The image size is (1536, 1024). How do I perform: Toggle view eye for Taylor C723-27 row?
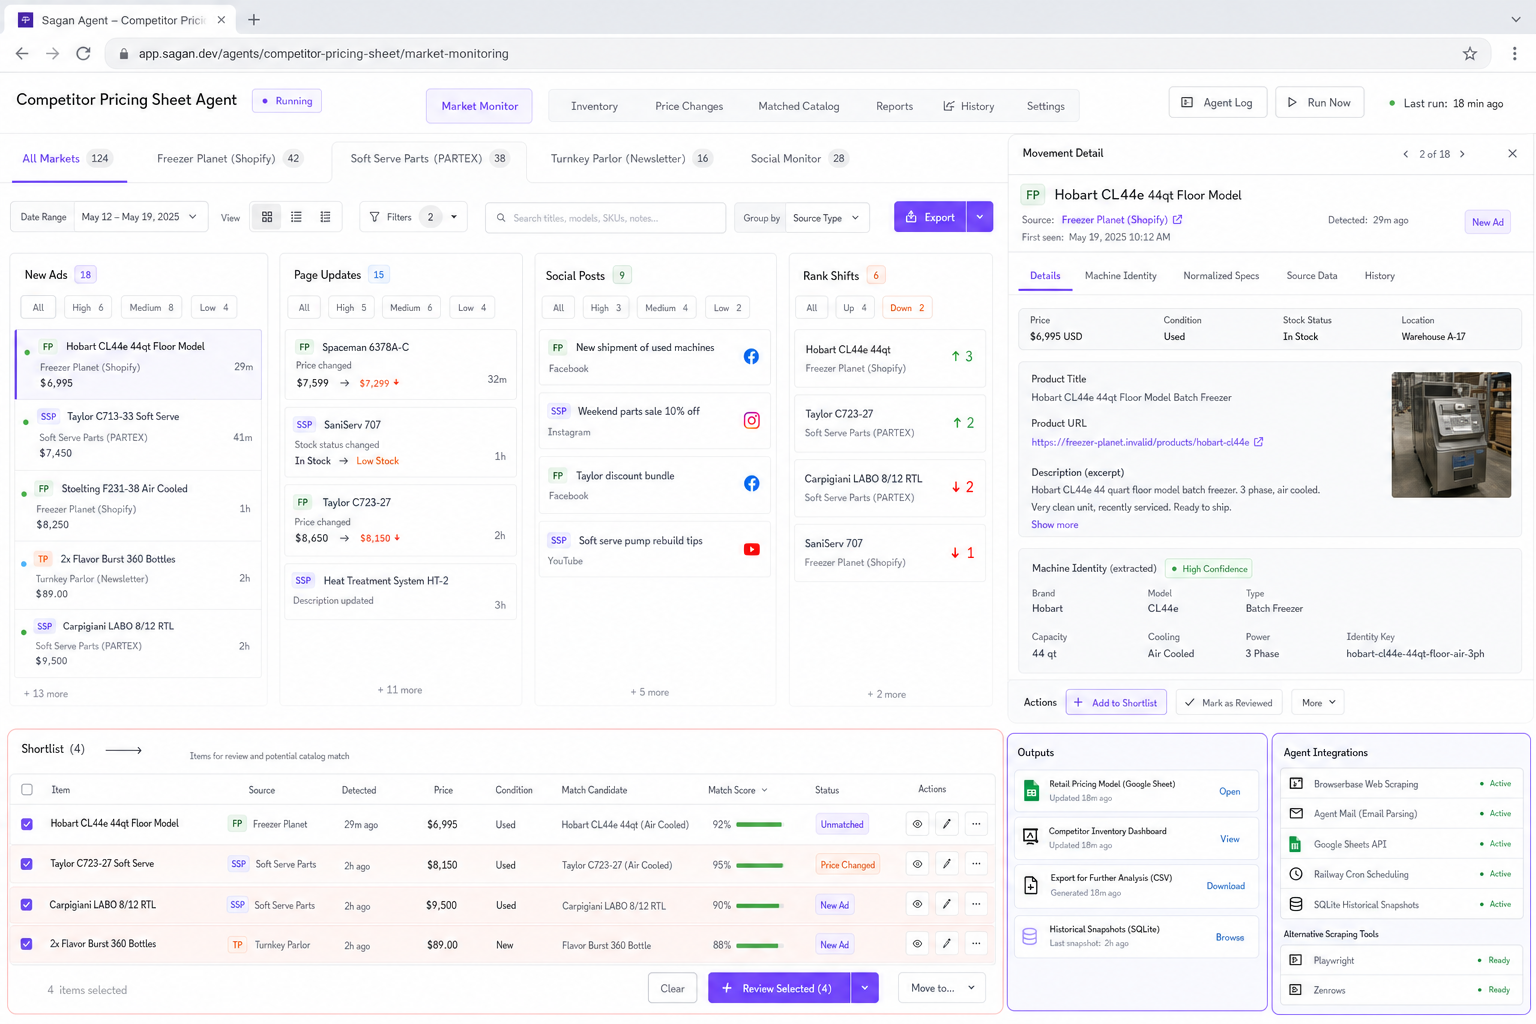tap(917, 864)
